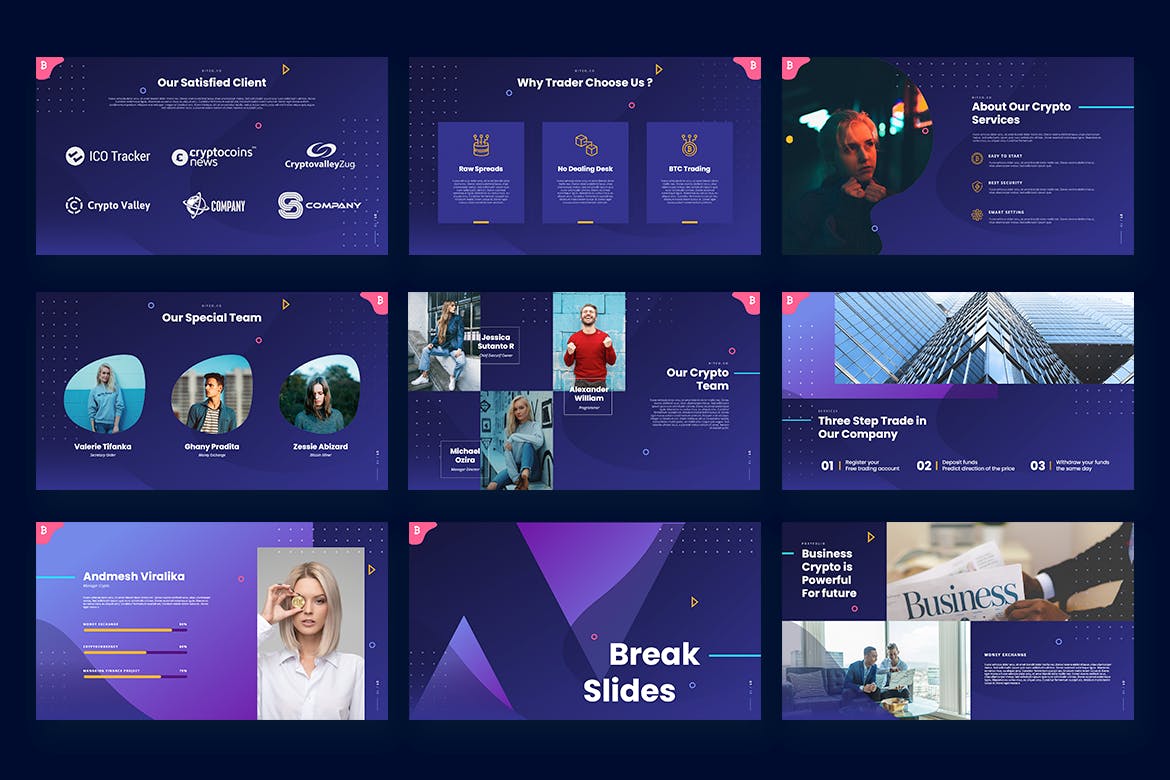Click the Business newspaper photo
The image size is (1170, 780).
coord(1010,571)
